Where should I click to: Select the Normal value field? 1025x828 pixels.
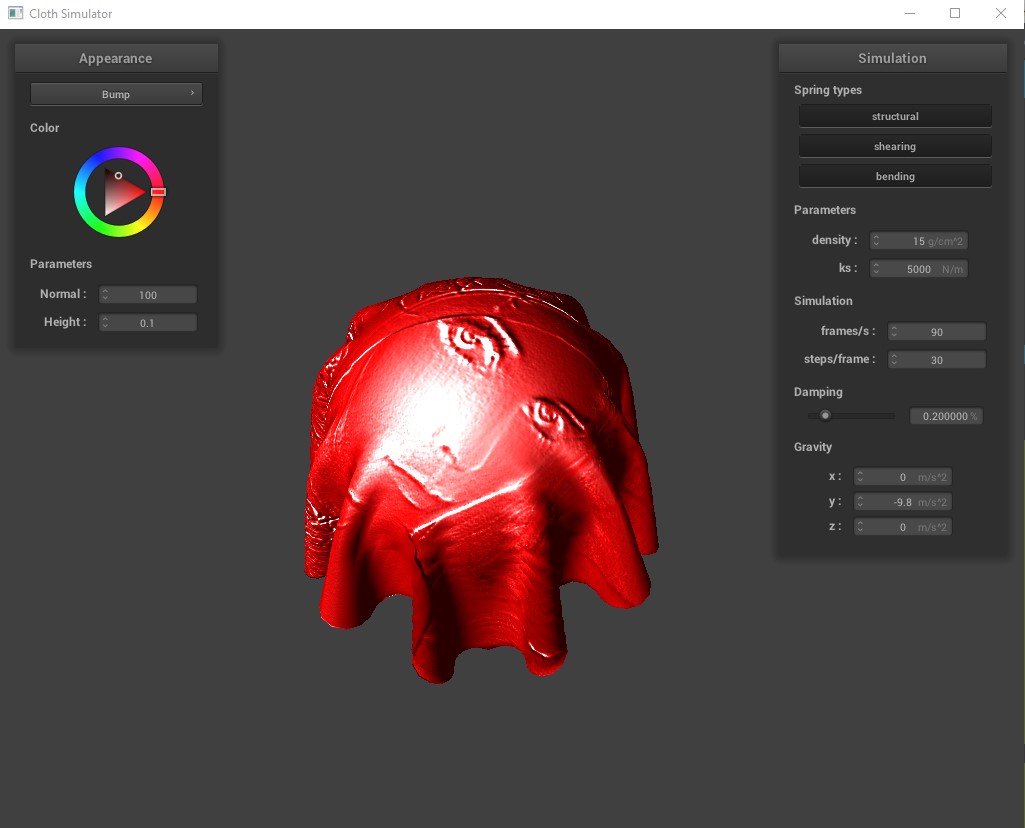point(148,295)
